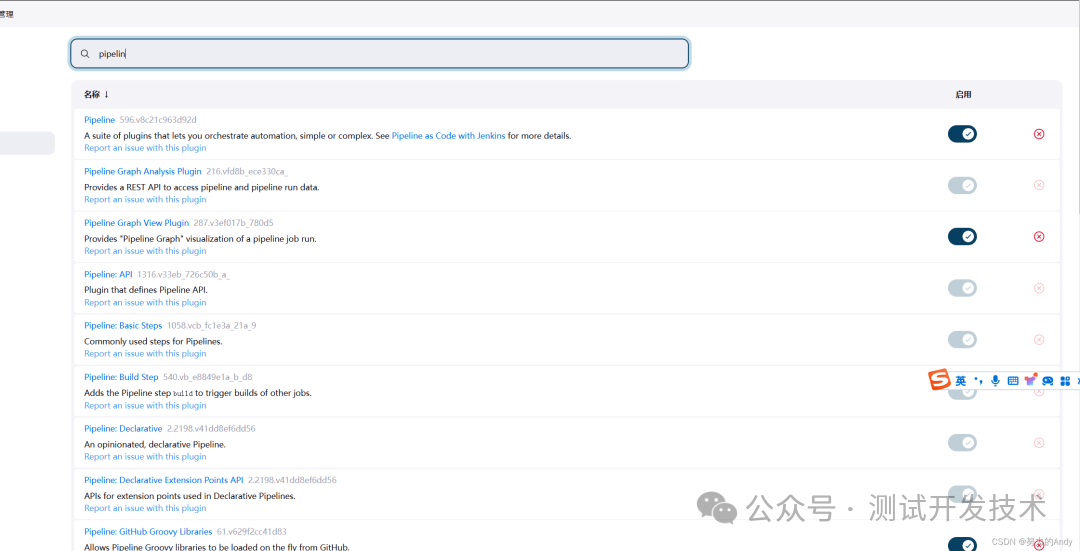Report an issue for Pipeline: Declarative

(145, 456)
